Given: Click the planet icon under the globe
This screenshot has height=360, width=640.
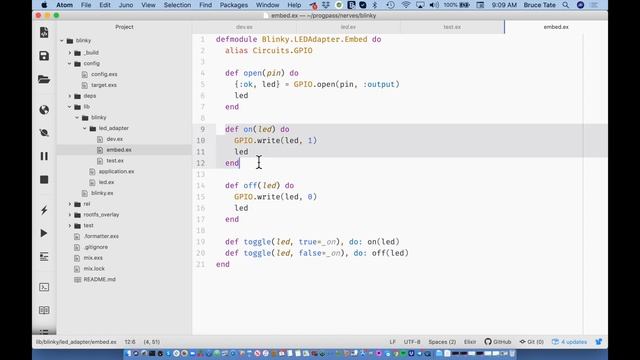Looking at the screenshot, I should (44, 133).
